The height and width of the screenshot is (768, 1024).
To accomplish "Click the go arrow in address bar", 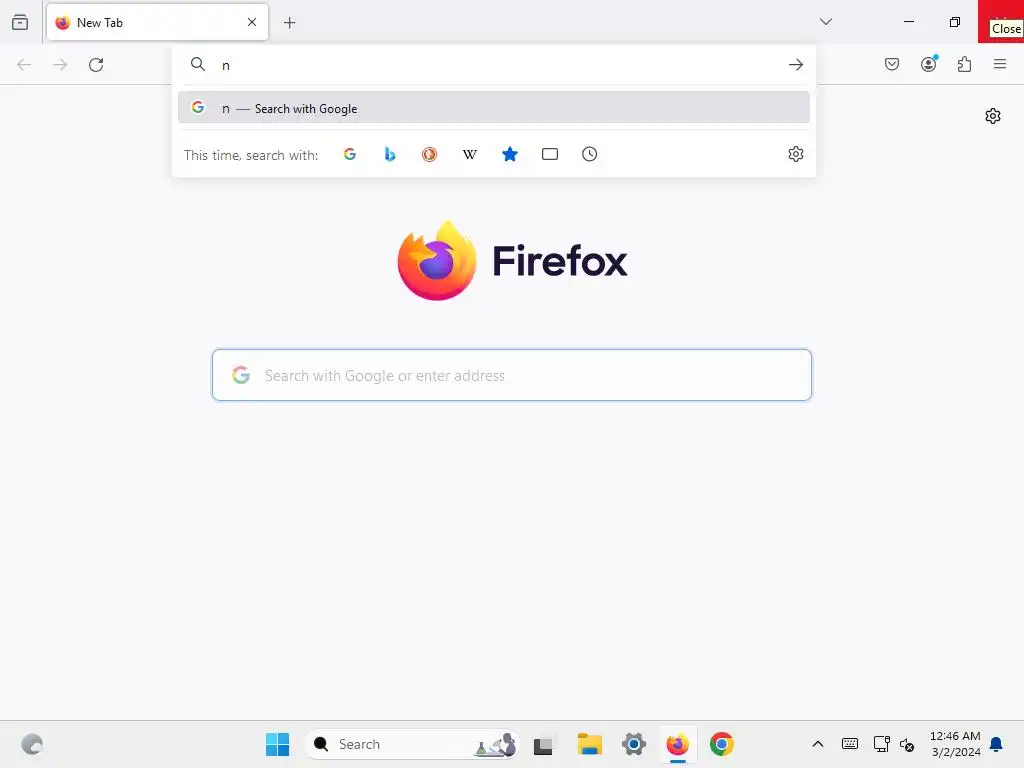I will [795, 65].
